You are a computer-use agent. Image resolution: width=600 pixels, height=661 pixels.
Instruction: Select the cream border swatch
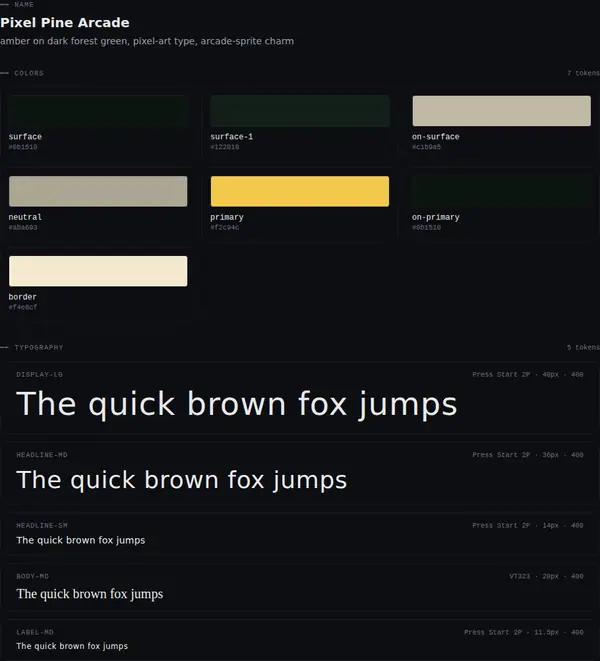click(x=98, y=271)
